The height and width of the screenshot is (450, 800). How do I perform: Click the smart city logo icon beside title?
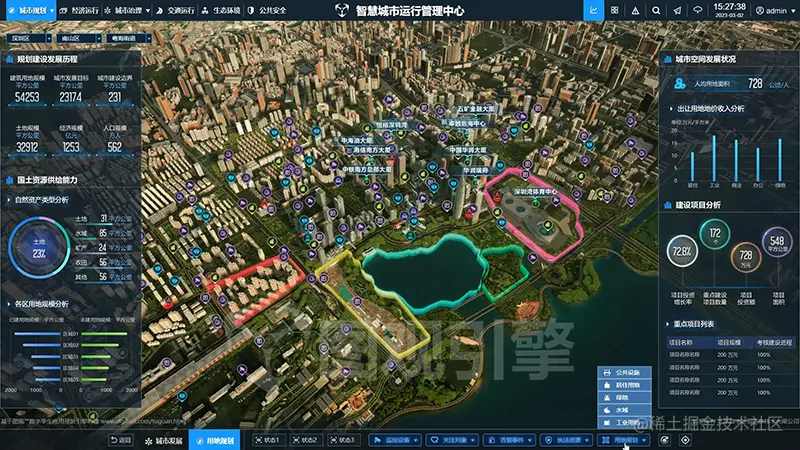coord(342,10)
